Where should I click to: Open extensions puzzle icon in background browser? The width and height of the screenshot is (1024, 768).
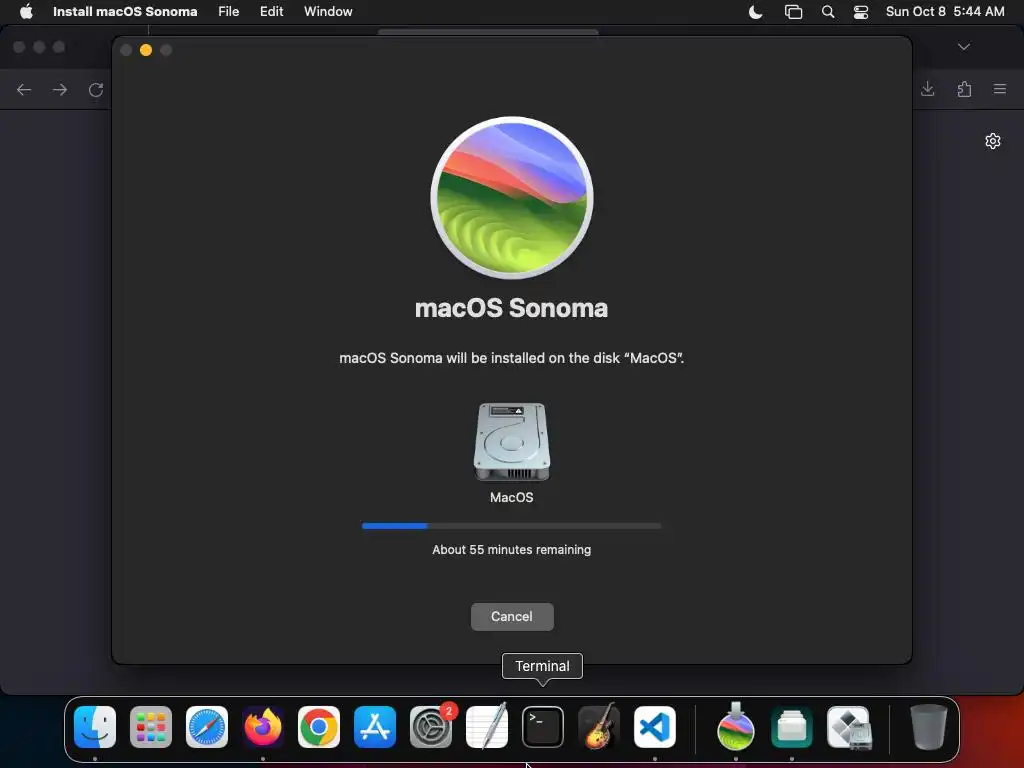point(964,89)
